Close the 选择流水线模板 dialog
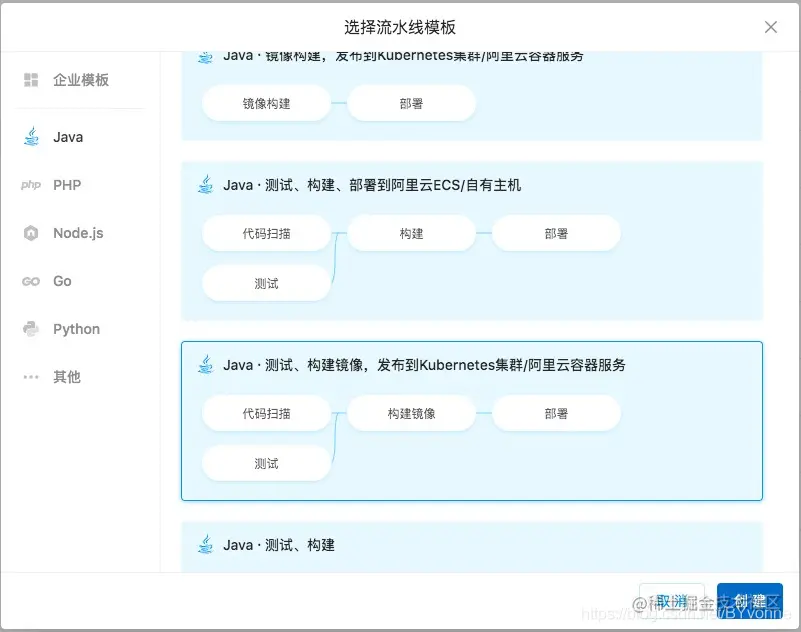The width and height of the screenshot is (801, 632). tap(771, 27)
